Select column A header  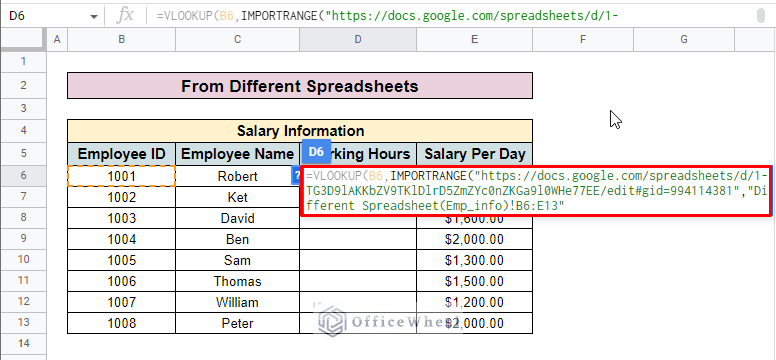[57, 40]
